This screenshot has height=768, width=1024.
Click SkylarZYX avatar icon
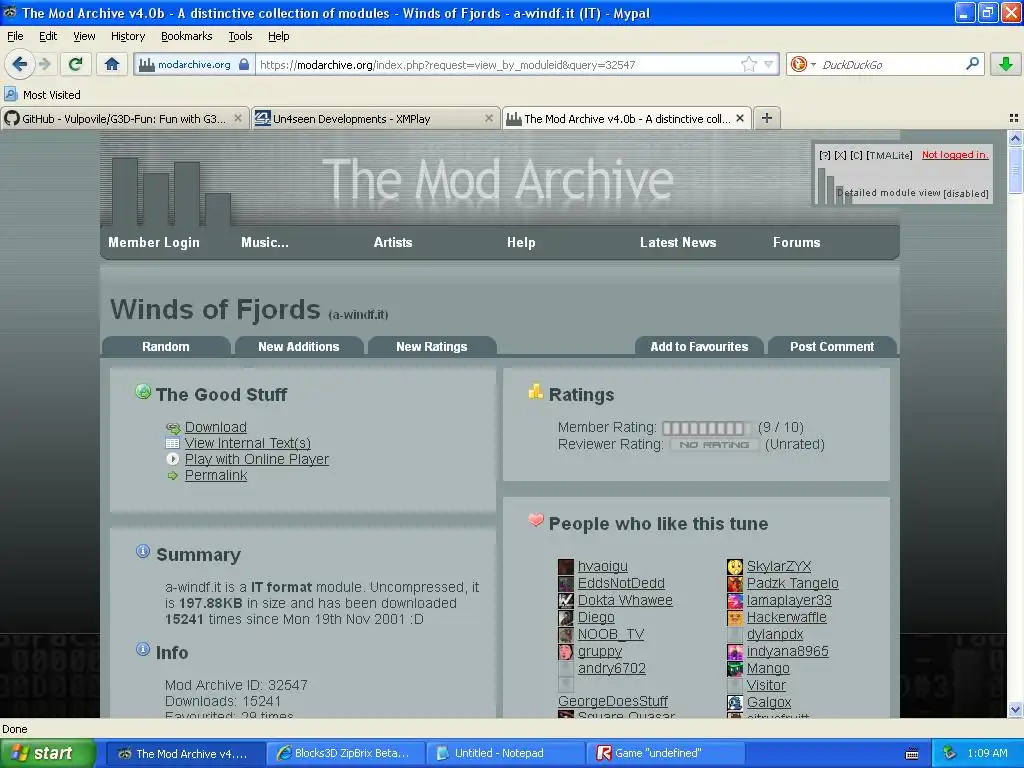coord(735,566)
